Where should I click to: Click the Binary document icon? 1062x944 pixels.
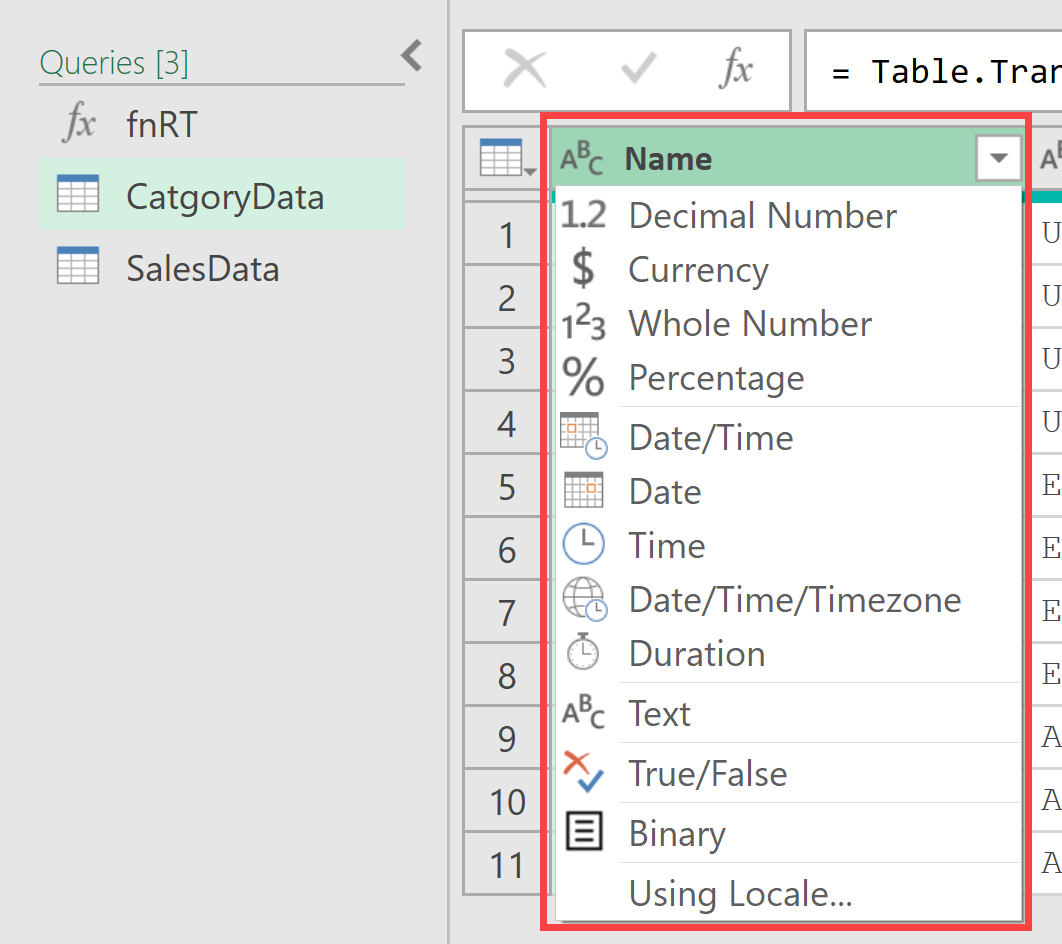pos(584,832)
